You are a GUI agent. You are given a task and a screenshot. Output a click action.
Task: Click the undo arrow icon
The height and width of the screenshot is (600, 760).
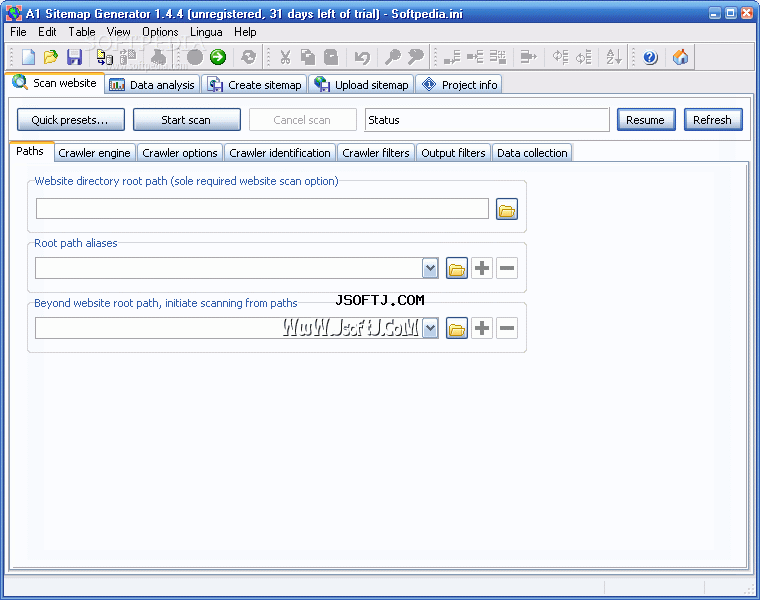tap(362, 57)
